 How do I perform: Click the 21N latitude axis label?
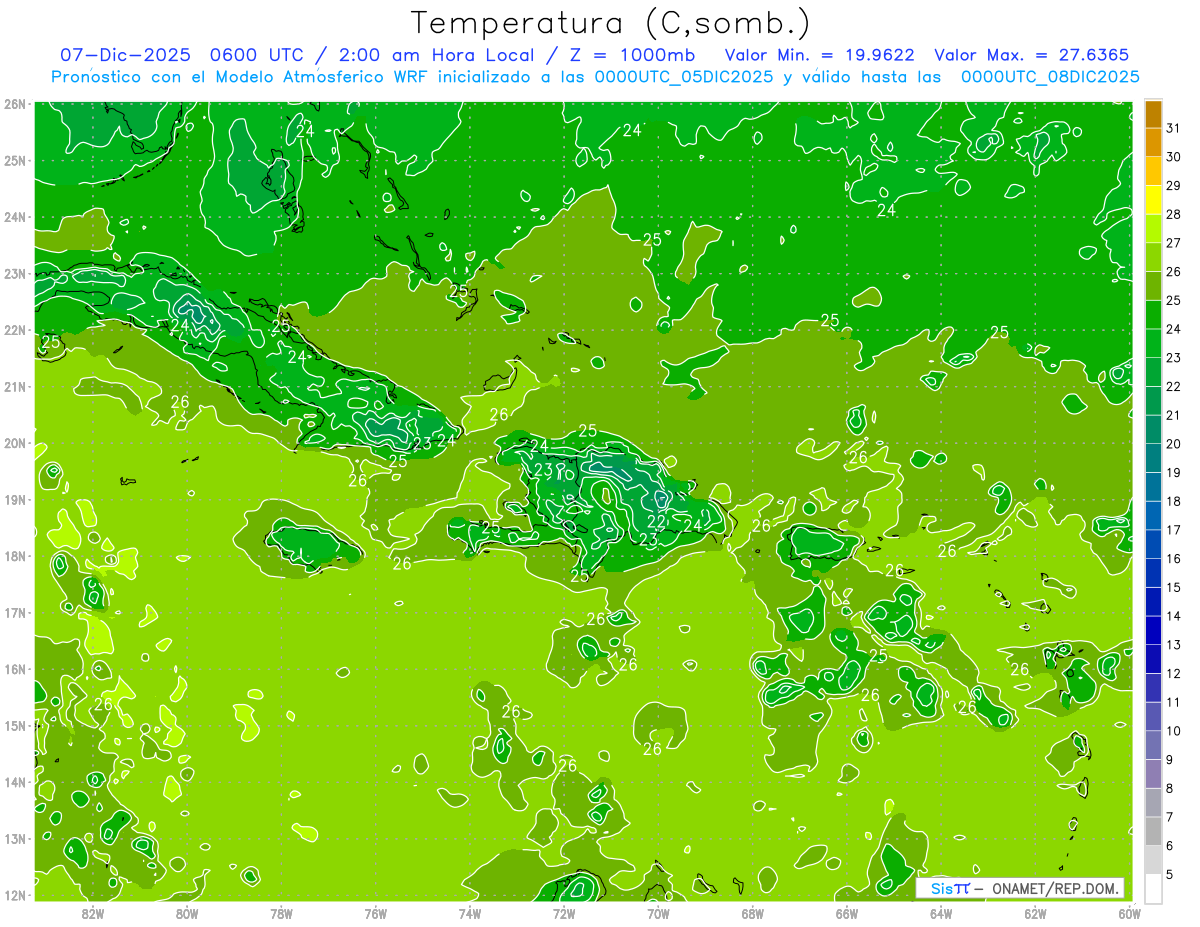(15, 387)
